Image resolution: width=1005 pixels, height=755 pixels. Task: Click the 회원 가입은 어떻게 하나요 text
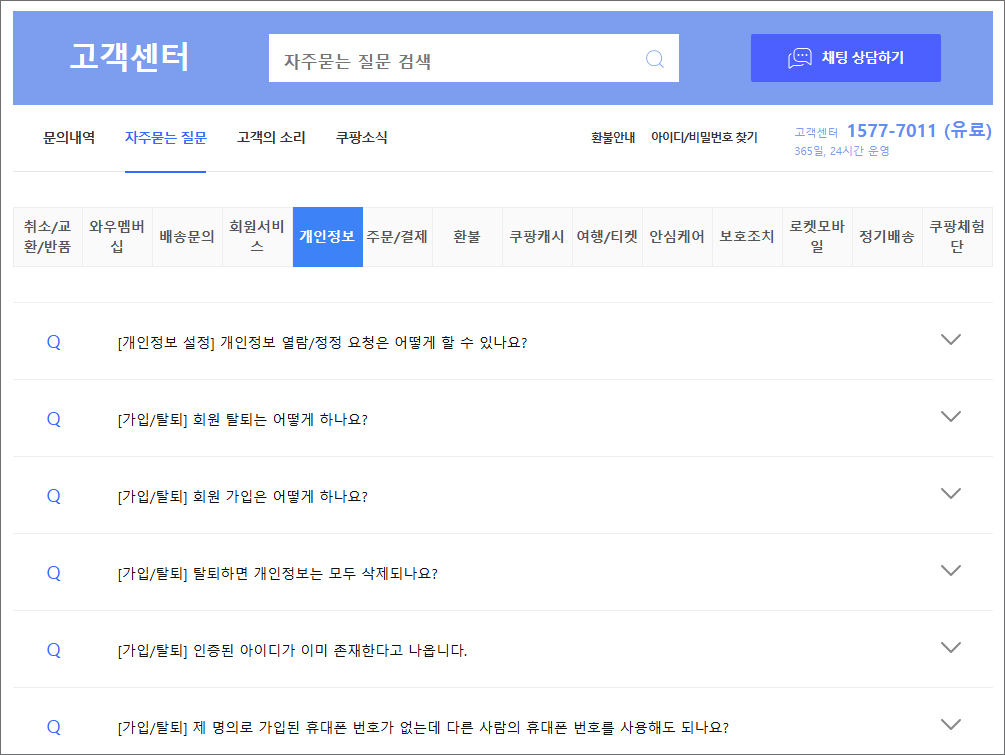click(x=242, y=496)
